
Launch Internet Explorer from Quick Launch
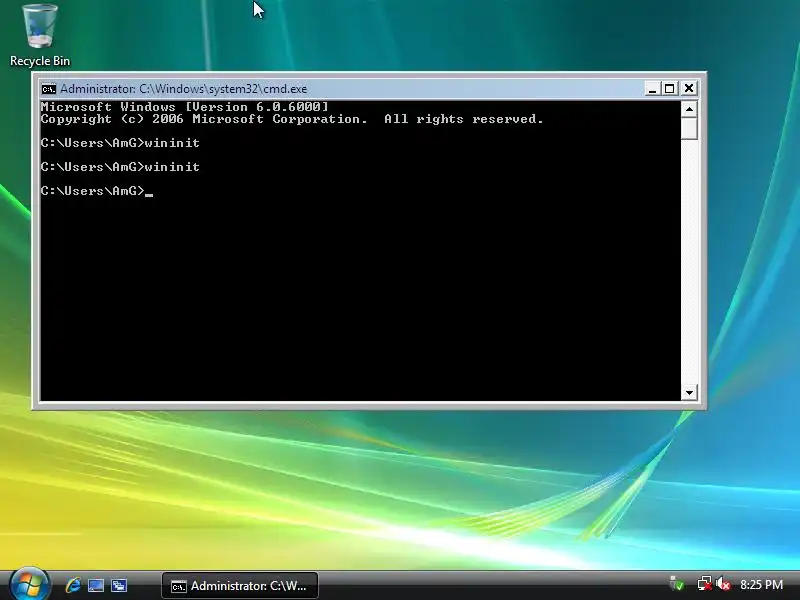73,585
